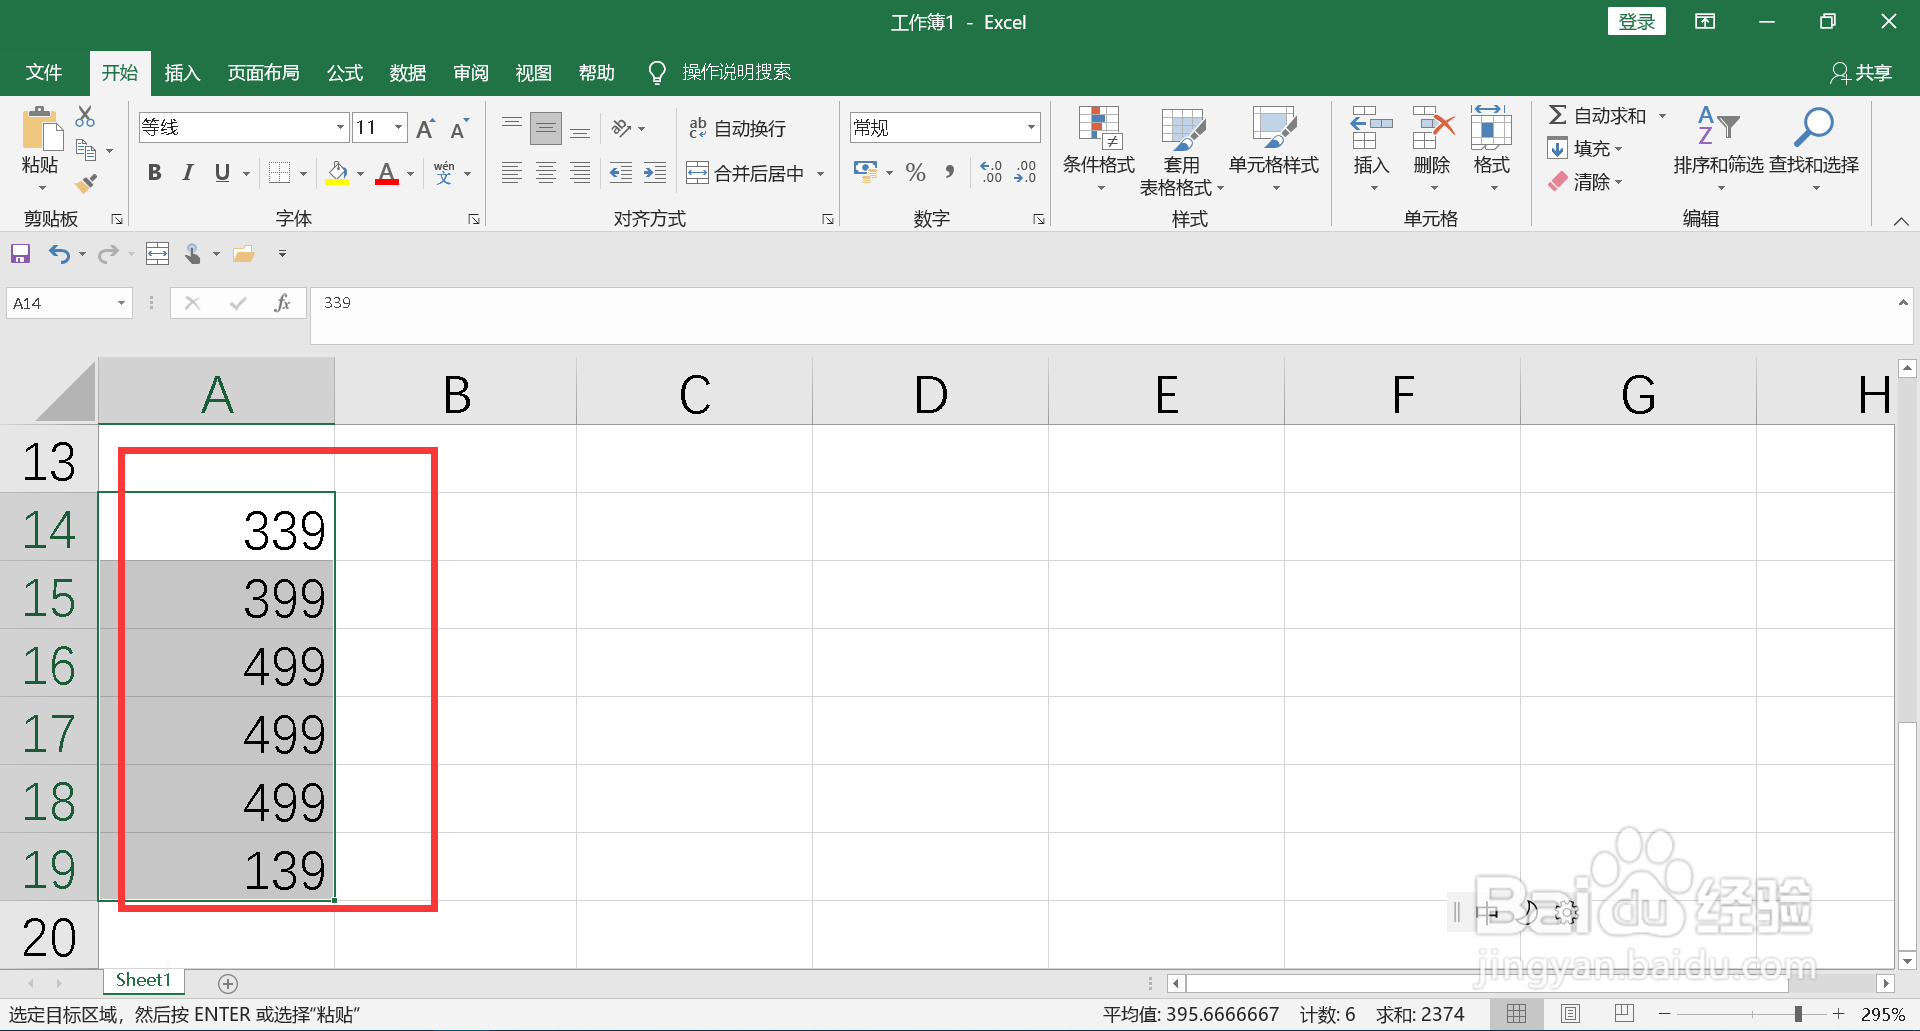1920x1031 pixels.
Task: Toggle 自动换行 wrap text
Action: coord(738,128)
